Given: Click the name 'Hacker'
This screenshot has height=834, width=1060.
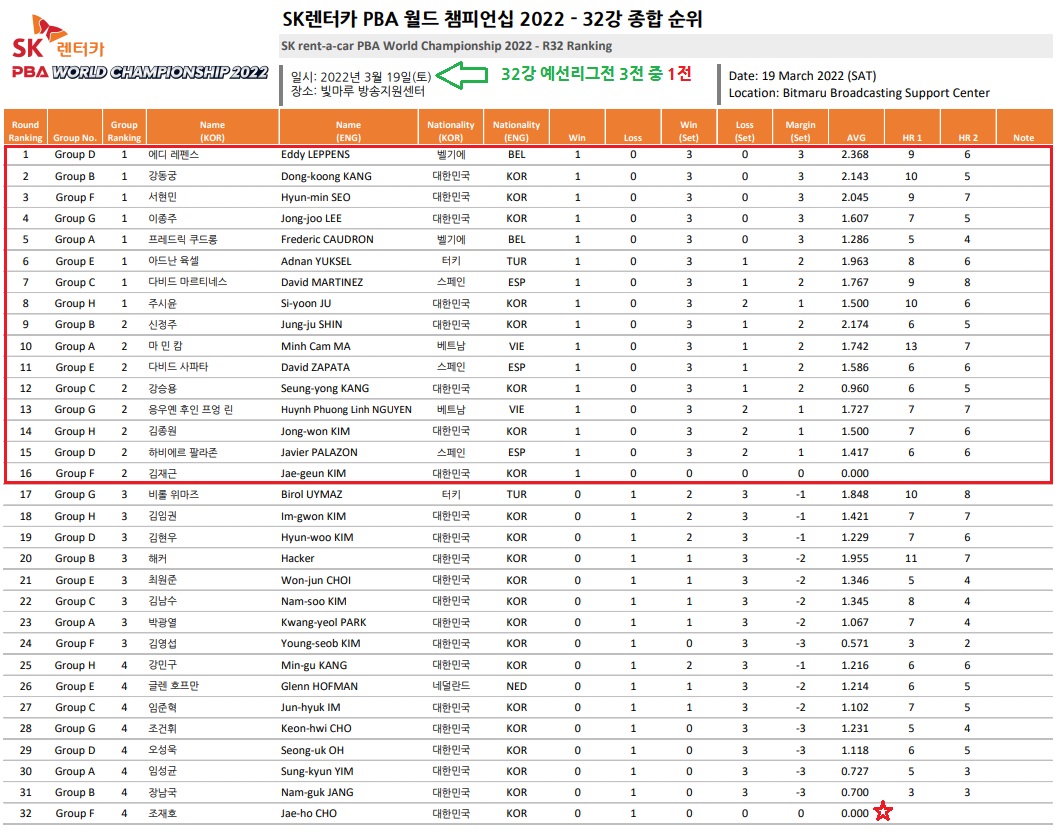Looking at the screenshot, I should (x=297, y=558).
